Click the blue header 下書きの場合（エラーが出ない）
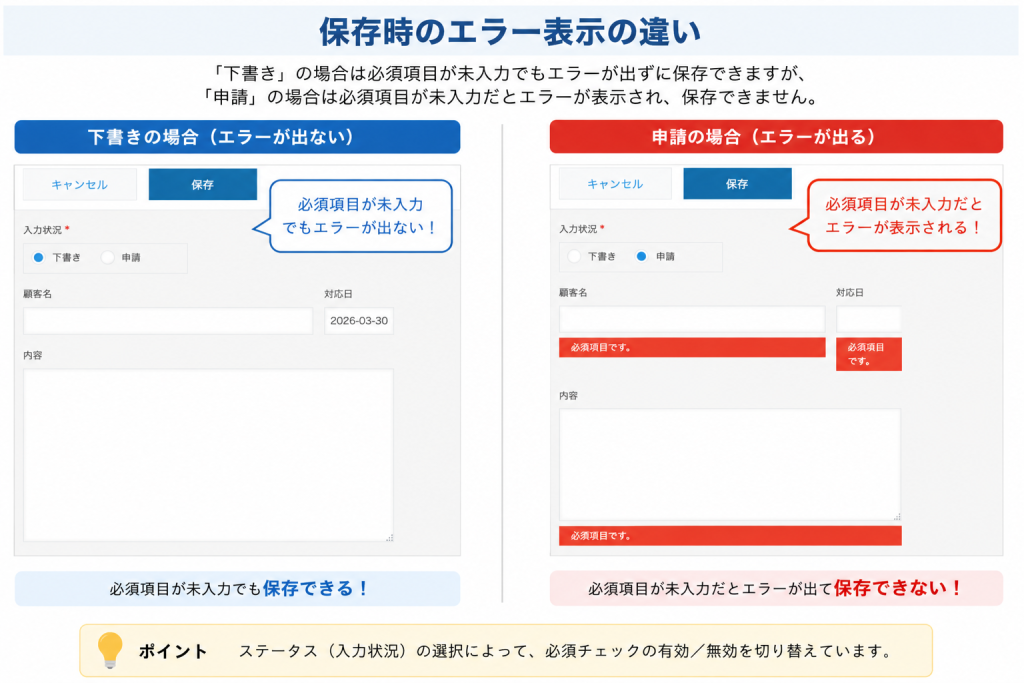The image size is (1024, 683). pyautogui.click(x=237, y=136)
